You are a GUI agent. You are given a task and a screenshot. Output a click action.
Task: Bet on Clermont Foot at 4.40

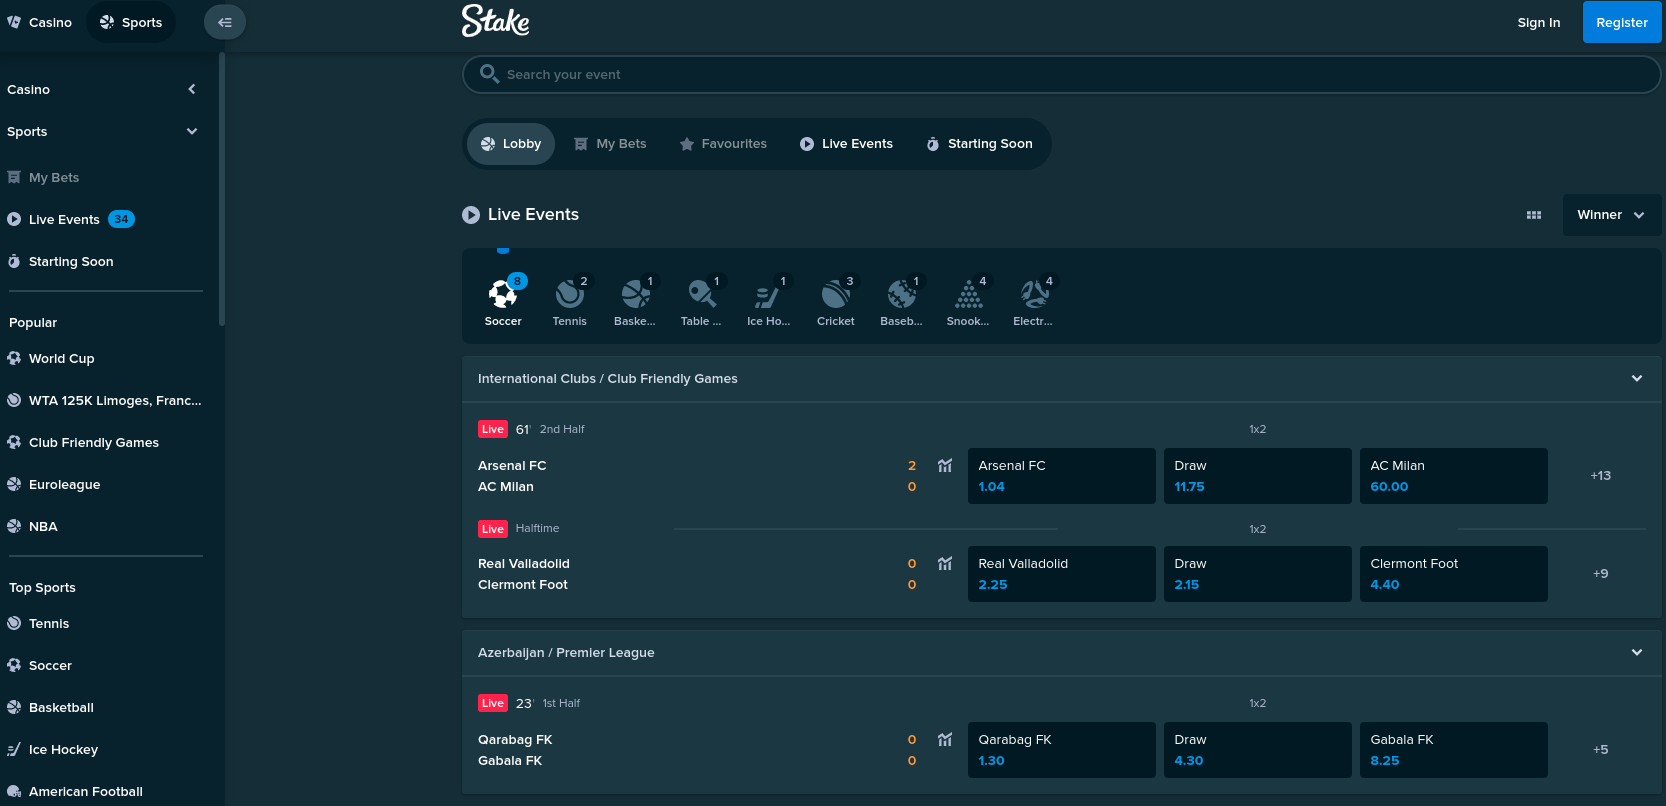point(1454,574)
